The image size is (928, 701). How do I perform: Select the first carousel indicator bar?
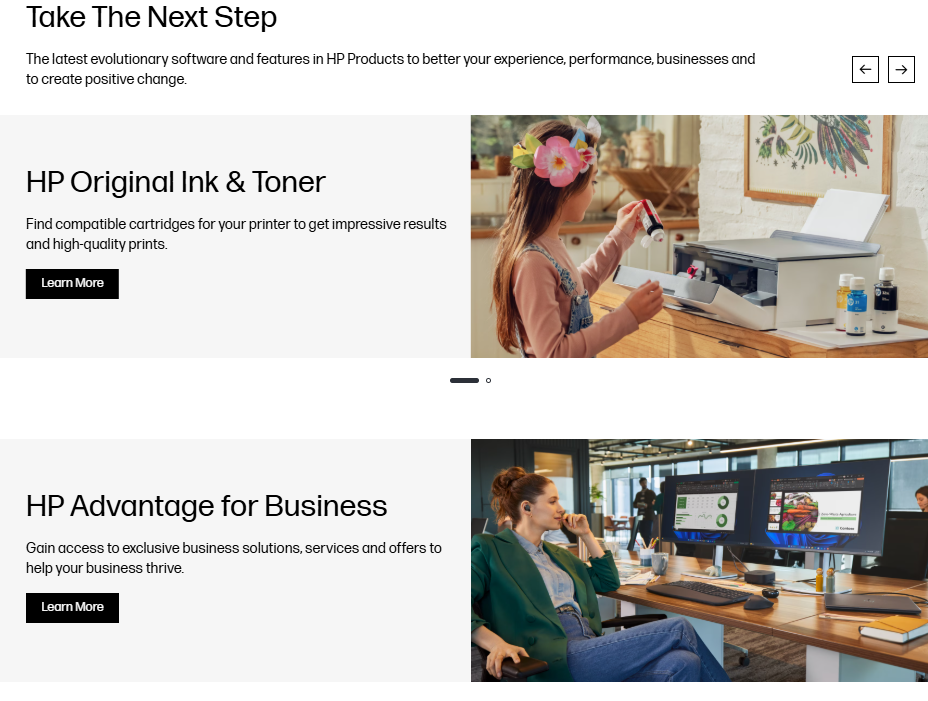coord(464,380)
